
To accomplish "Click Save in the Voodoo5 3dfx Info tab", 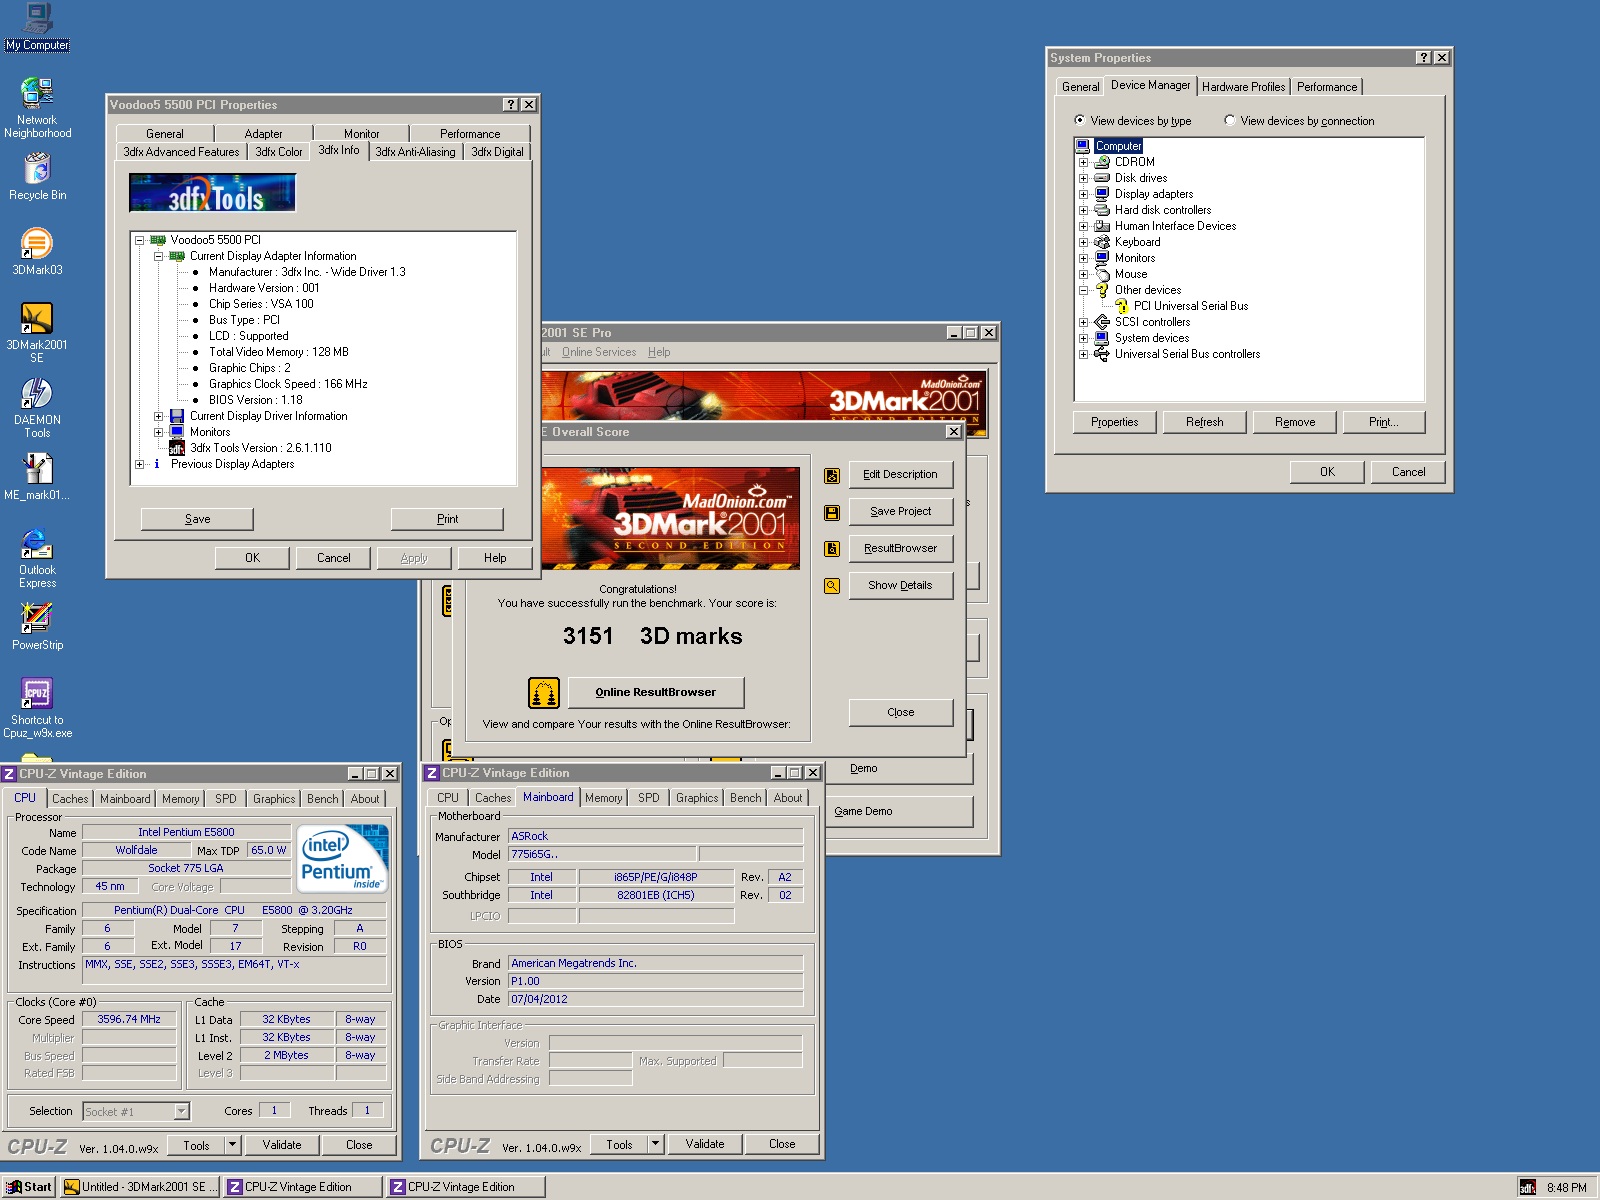I will (x=197, y=519).
